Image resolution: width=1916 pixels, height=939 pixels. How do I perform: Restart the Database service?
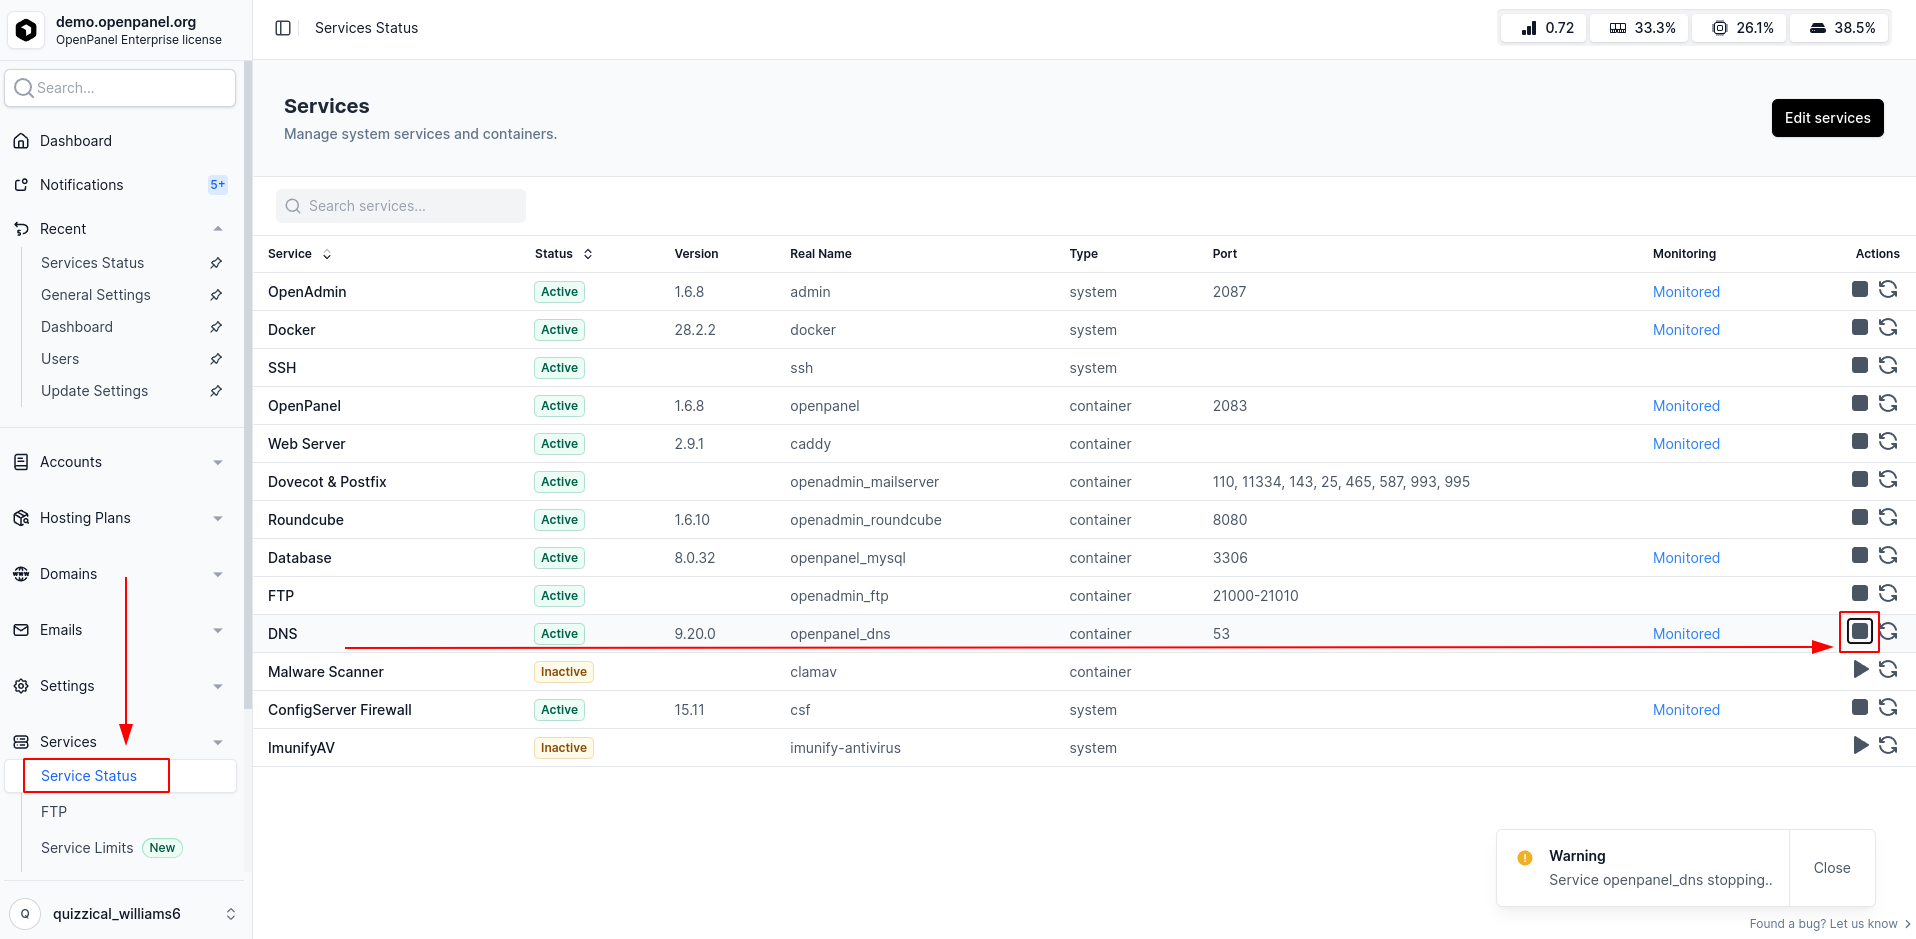coord(1888,556)
